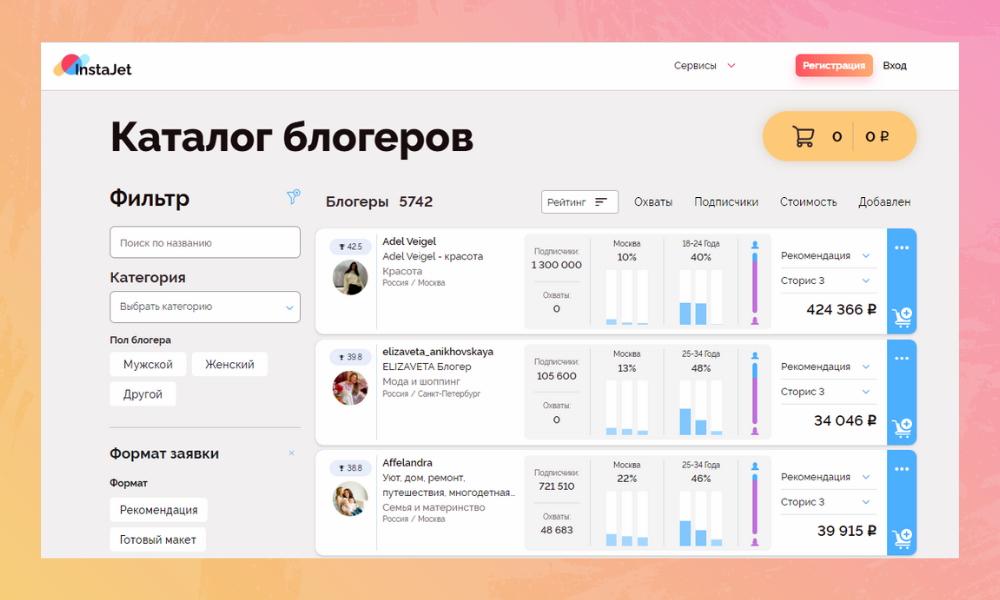Click the Поиск по названию search field
This screenshot has height=600, width=1000.
tap(204, 243)
